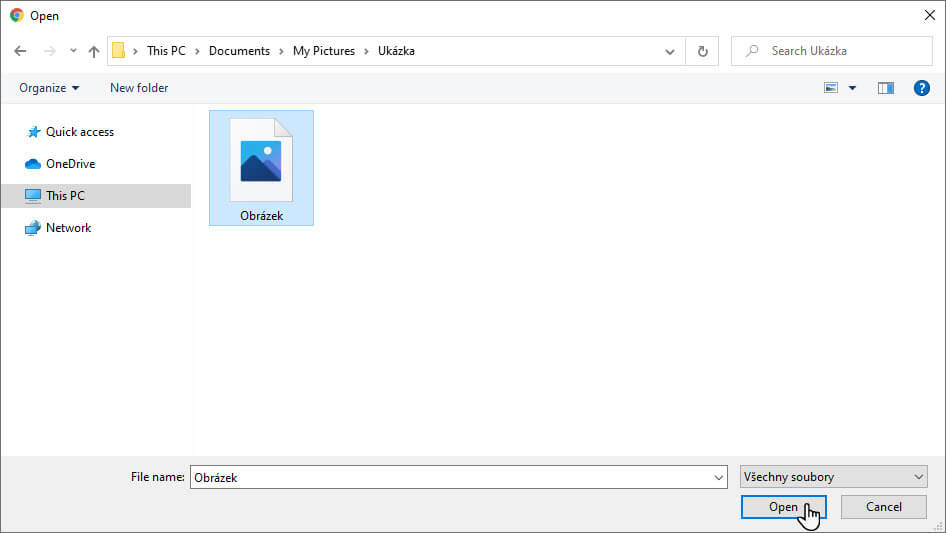Click the Up one level arrow

coord(94,51)
